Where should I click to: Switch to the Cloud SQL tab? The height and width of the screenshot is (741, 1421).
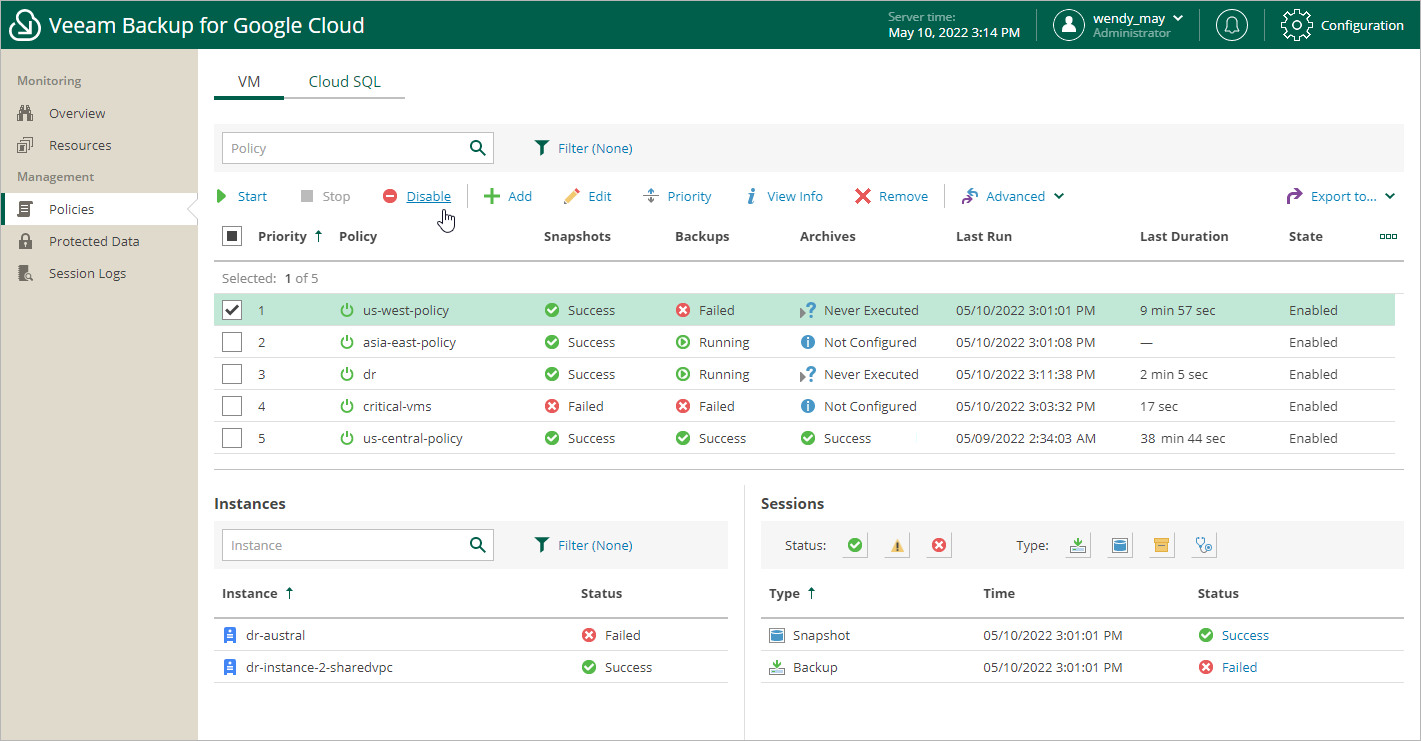click(x=344, y=82)
